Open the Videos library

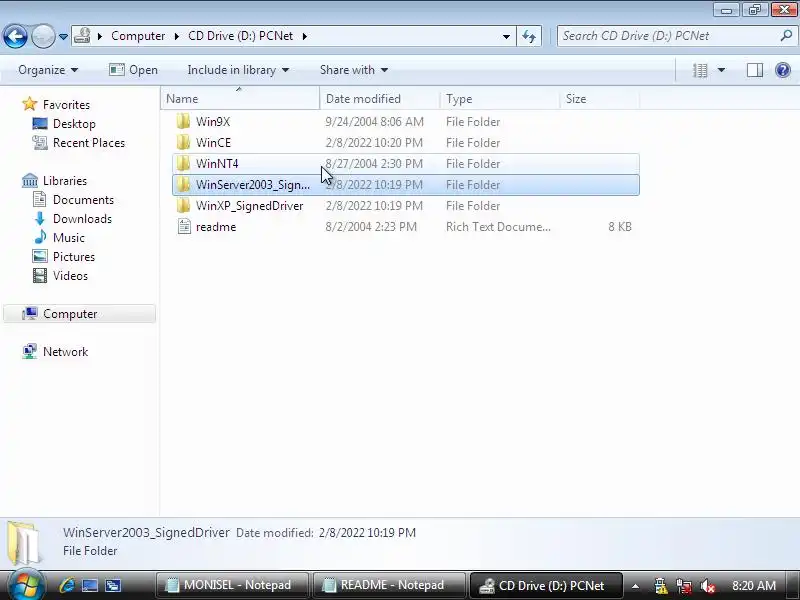pyautogui.click(x=70, y=276)
